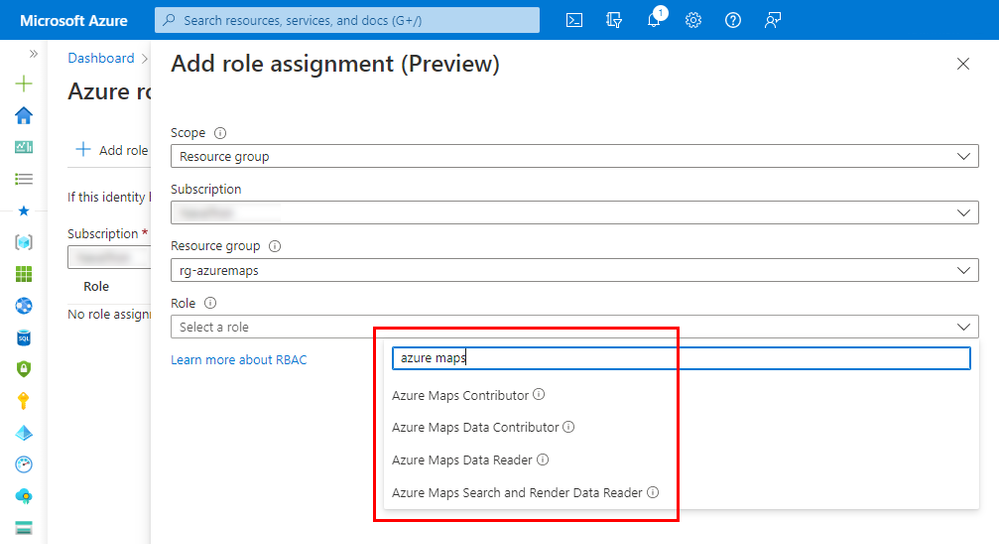The image size is (999, 544).
Task: Open the Scope dropdown
Action: click(x=574, y=156)
